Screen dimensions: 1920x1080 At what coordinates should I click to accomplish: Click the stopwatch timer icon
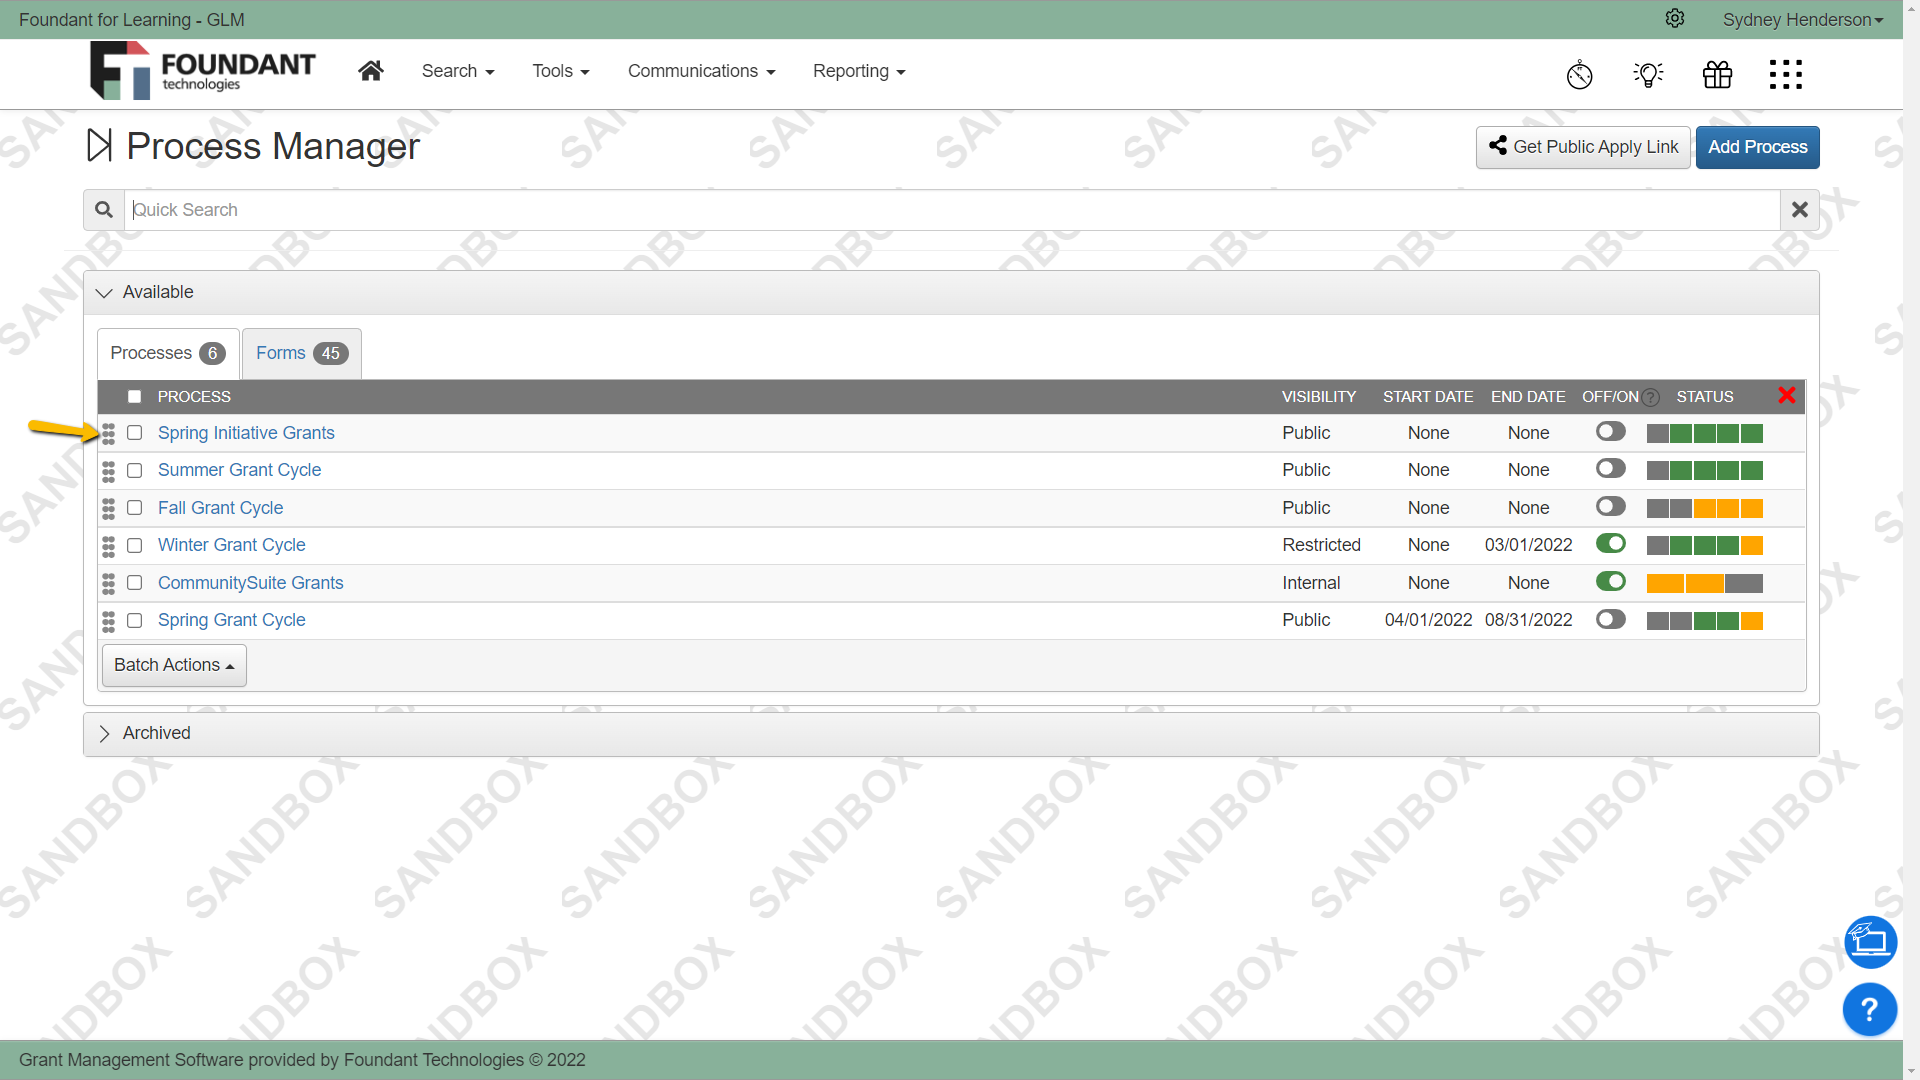tap(1579, 74)
